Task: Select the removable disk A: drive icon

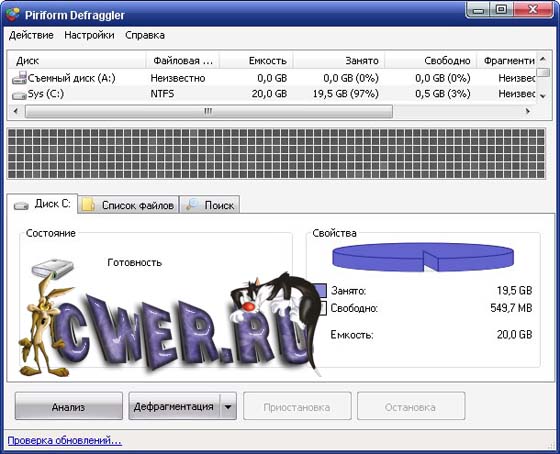Action: 19,78
